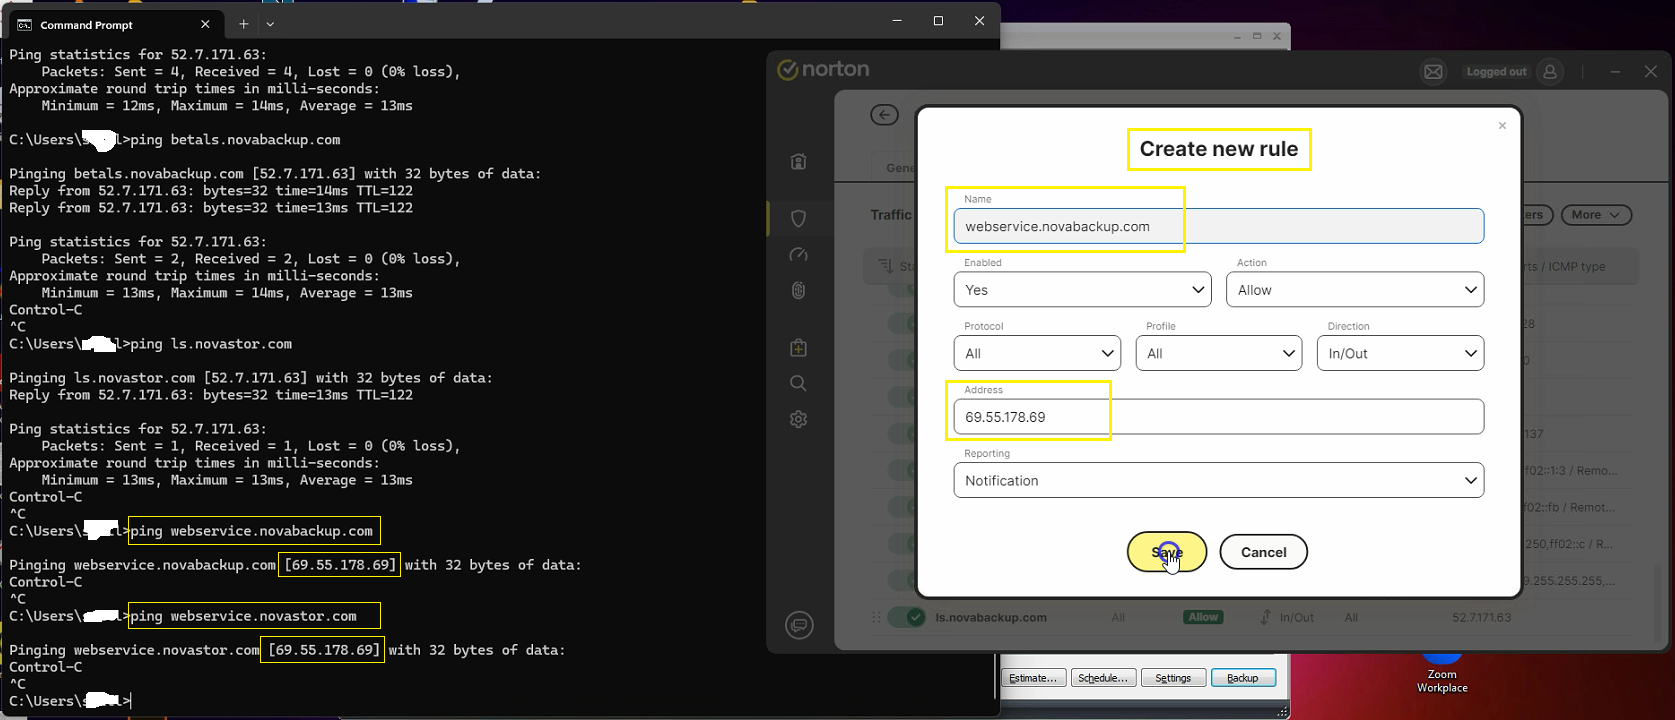Open the Action dropdown showing Allow

pyautogui.click(x=1355, y=290)
